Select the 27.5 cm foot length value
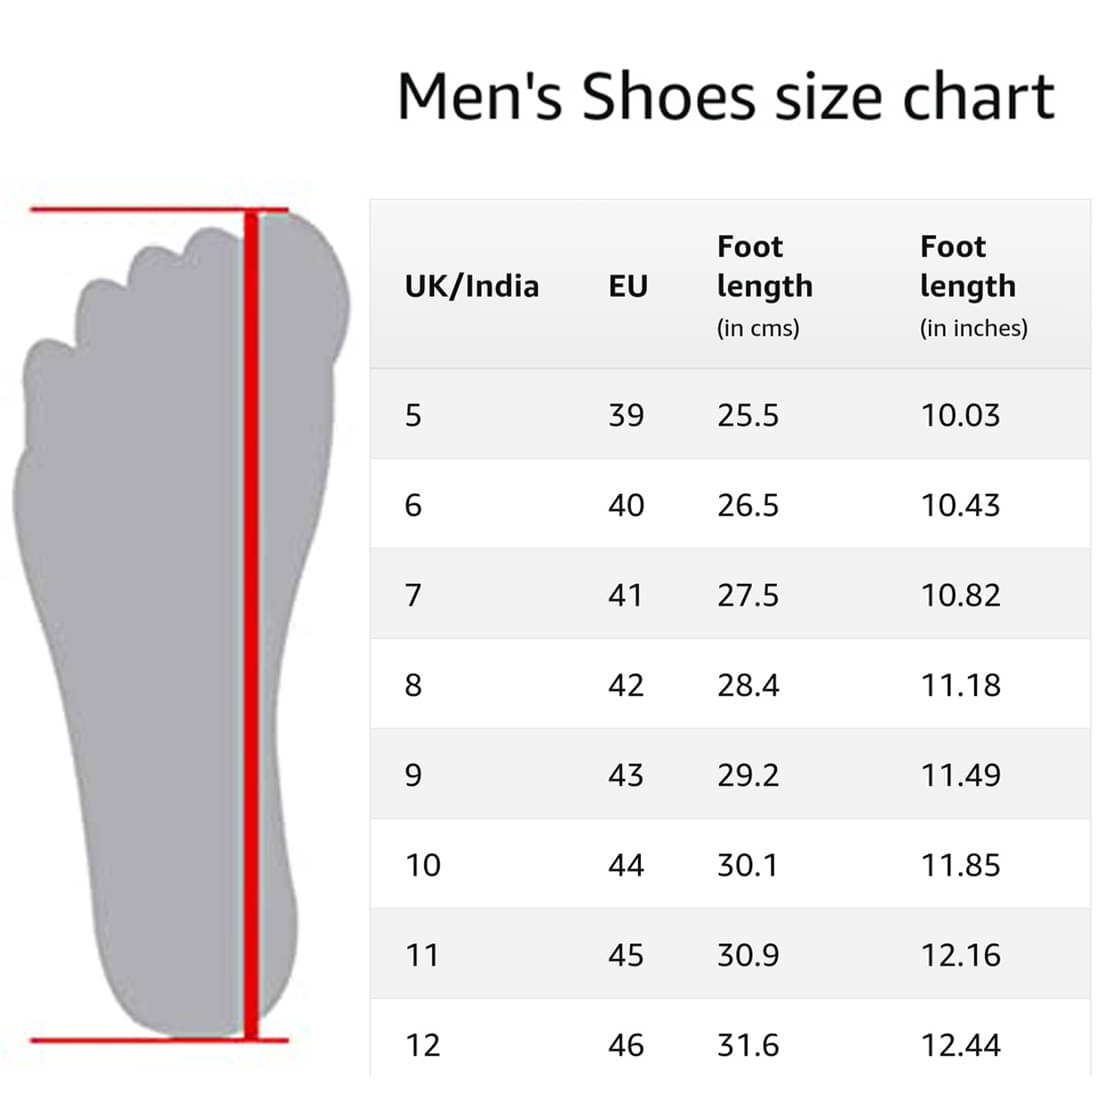The image size is (1100, 1100). (748, 595)
